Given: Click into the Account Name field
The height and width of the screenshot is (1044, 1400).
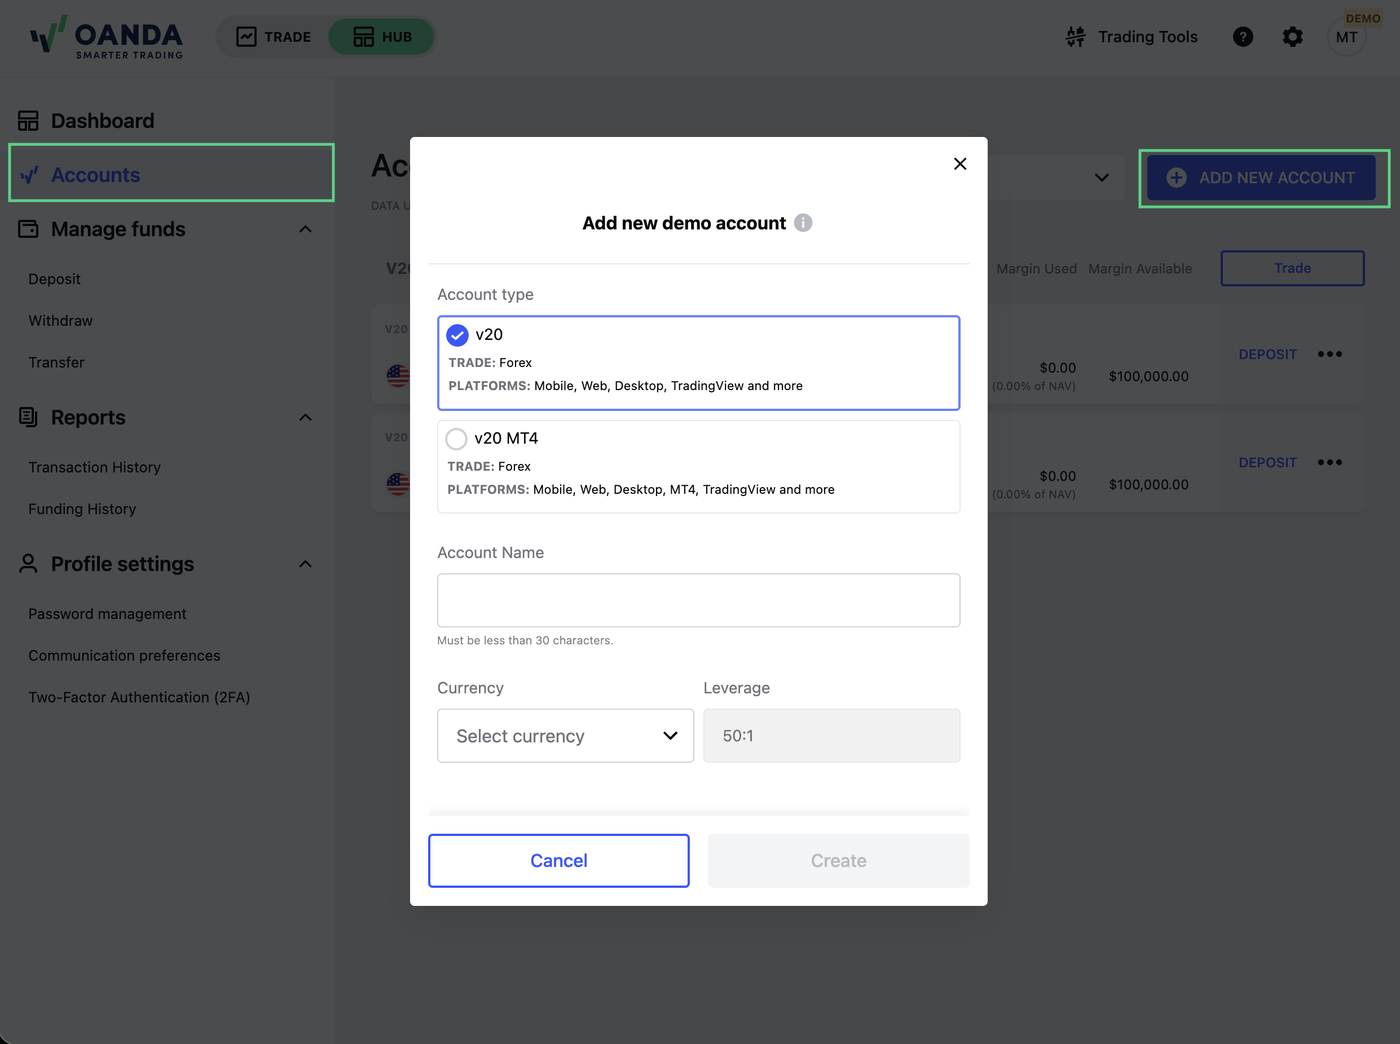Looking at the screenshot, I should coord(698,600).
